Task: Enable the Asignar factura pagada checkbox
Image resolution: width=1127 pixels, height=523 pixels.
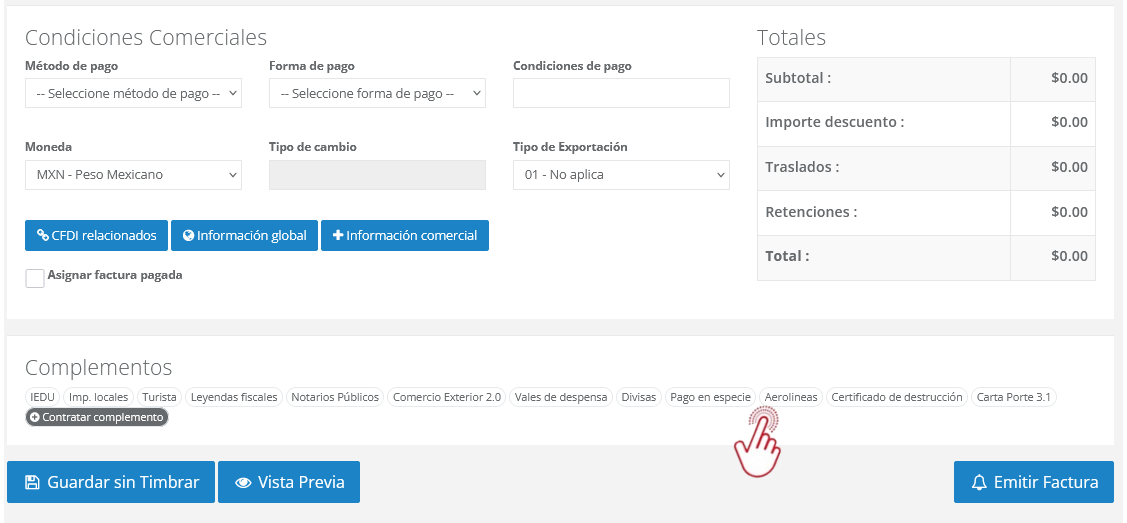Action: (x=35, y=278)
